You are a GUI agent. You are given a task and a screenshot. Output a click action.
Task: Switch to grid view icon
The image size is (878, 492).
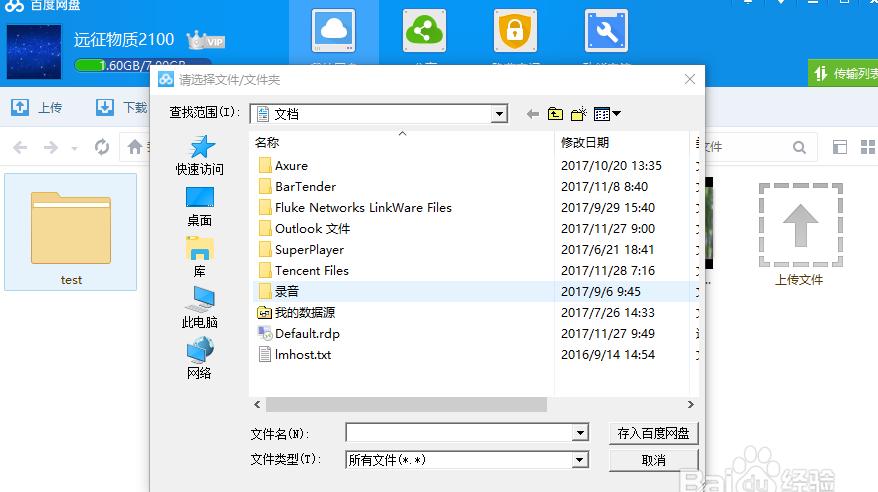click(x=867, y=147)
